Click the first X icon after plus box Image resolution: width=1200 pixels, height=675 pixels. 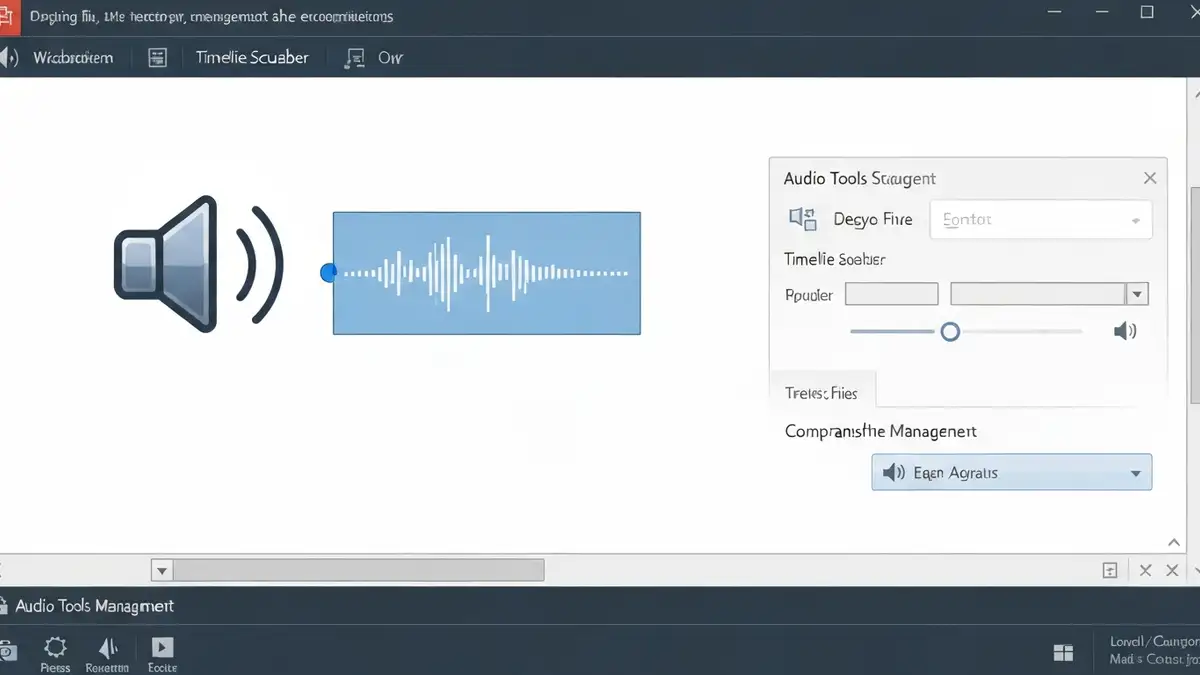tap(1146, 571)
